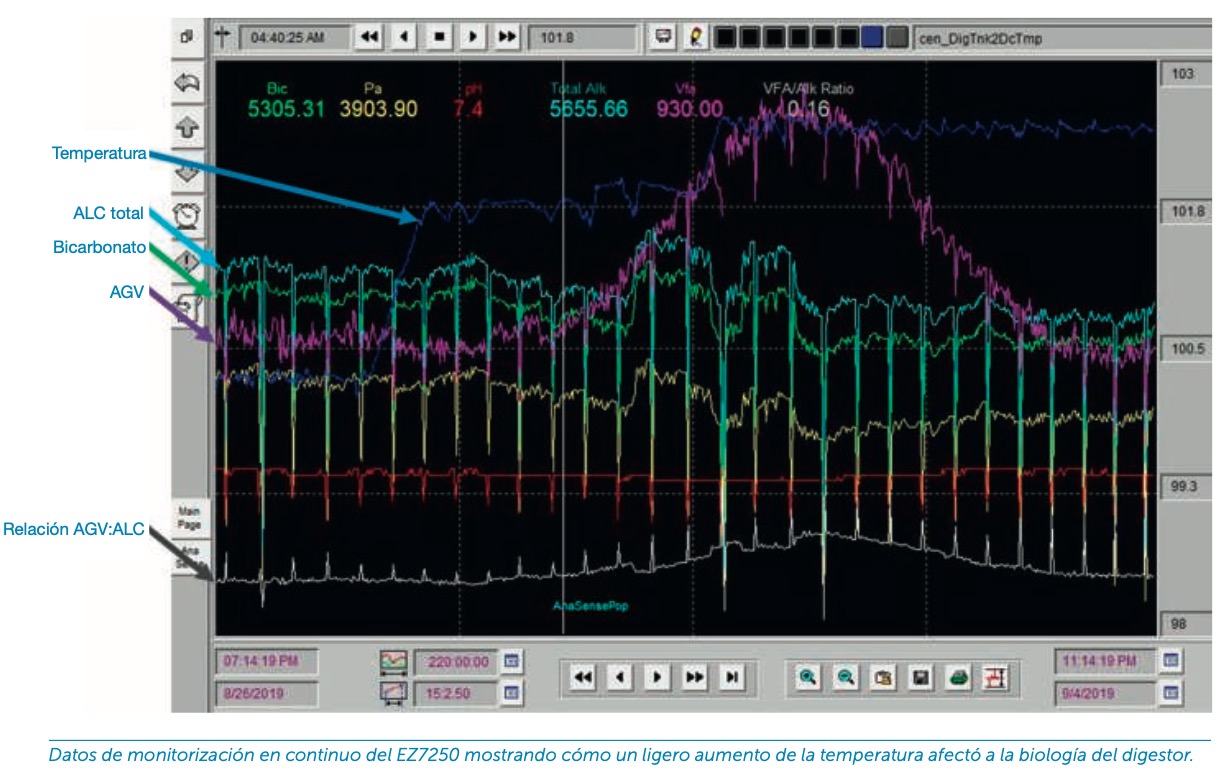The width and height of the screenshot is (1223, 768).
Task: Click the Total Alk value 5655.66
Action: pyautogui.click(x=588, y=108)
